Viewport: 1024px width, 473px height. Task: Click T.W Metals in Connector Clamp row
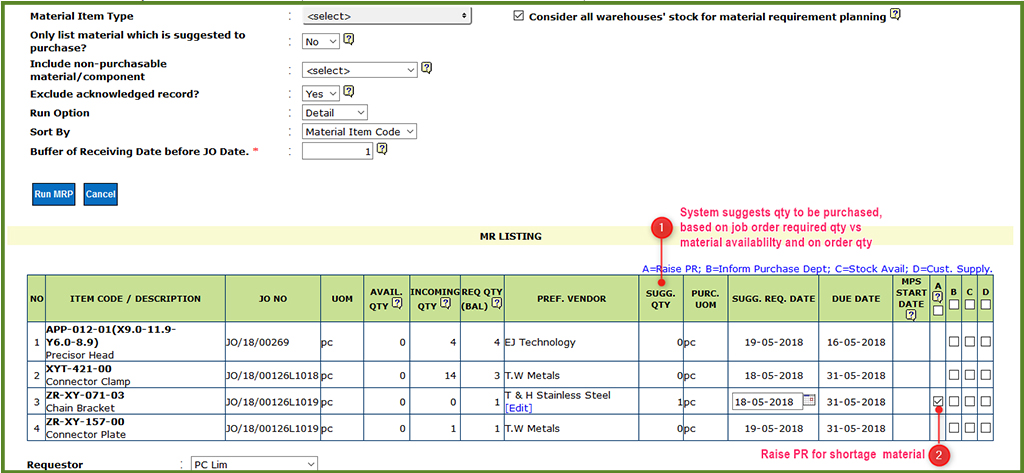pos(532,375)
